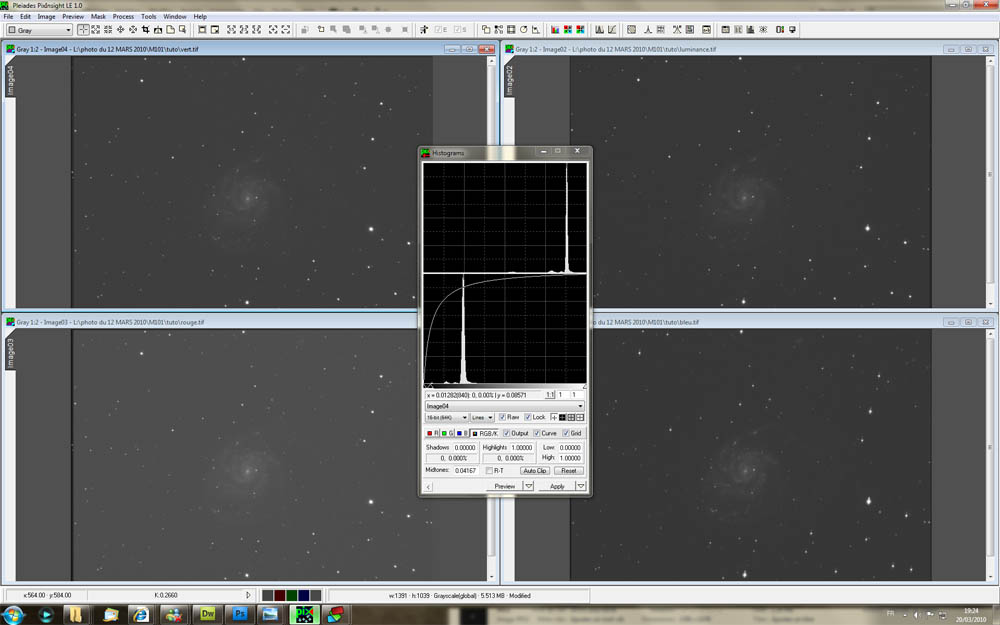Expand the Gray channel dropdown in toolbar
Viewport: 1000px width, 625px height.
38,30
